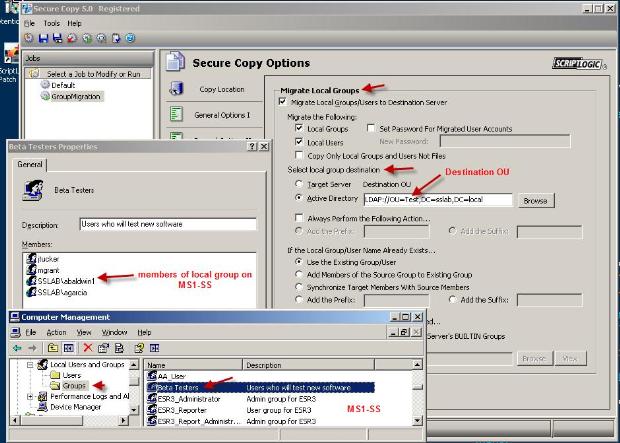Select the AA_User group row
The height and width of the screenshot is (443, 620).
pos(261,376)
